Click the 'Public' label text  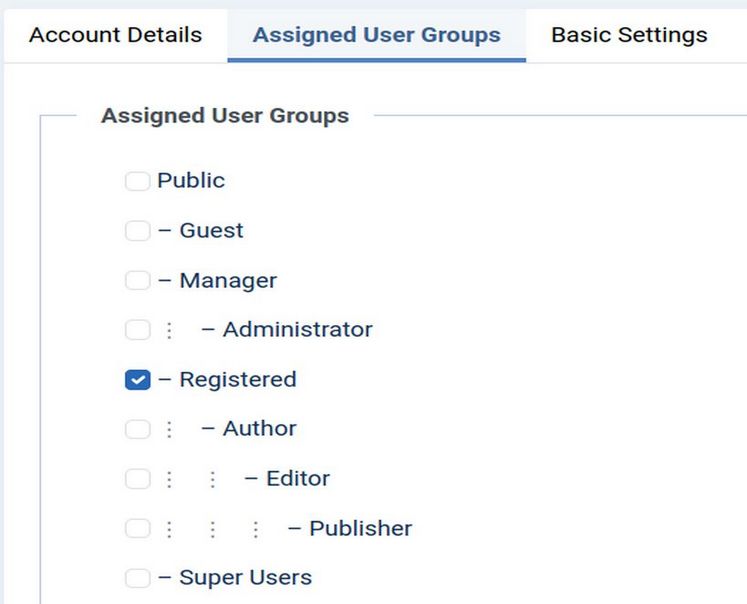191,181
